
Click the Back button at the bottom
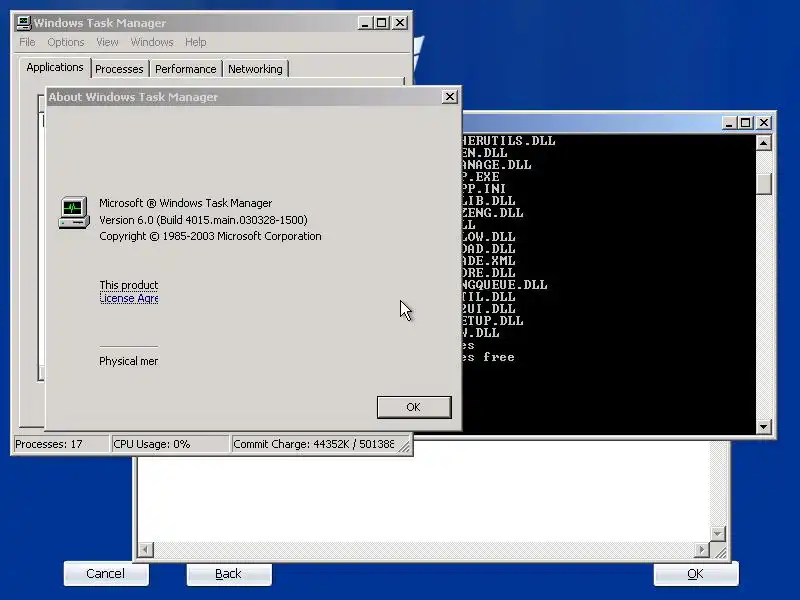click(229, 574)
